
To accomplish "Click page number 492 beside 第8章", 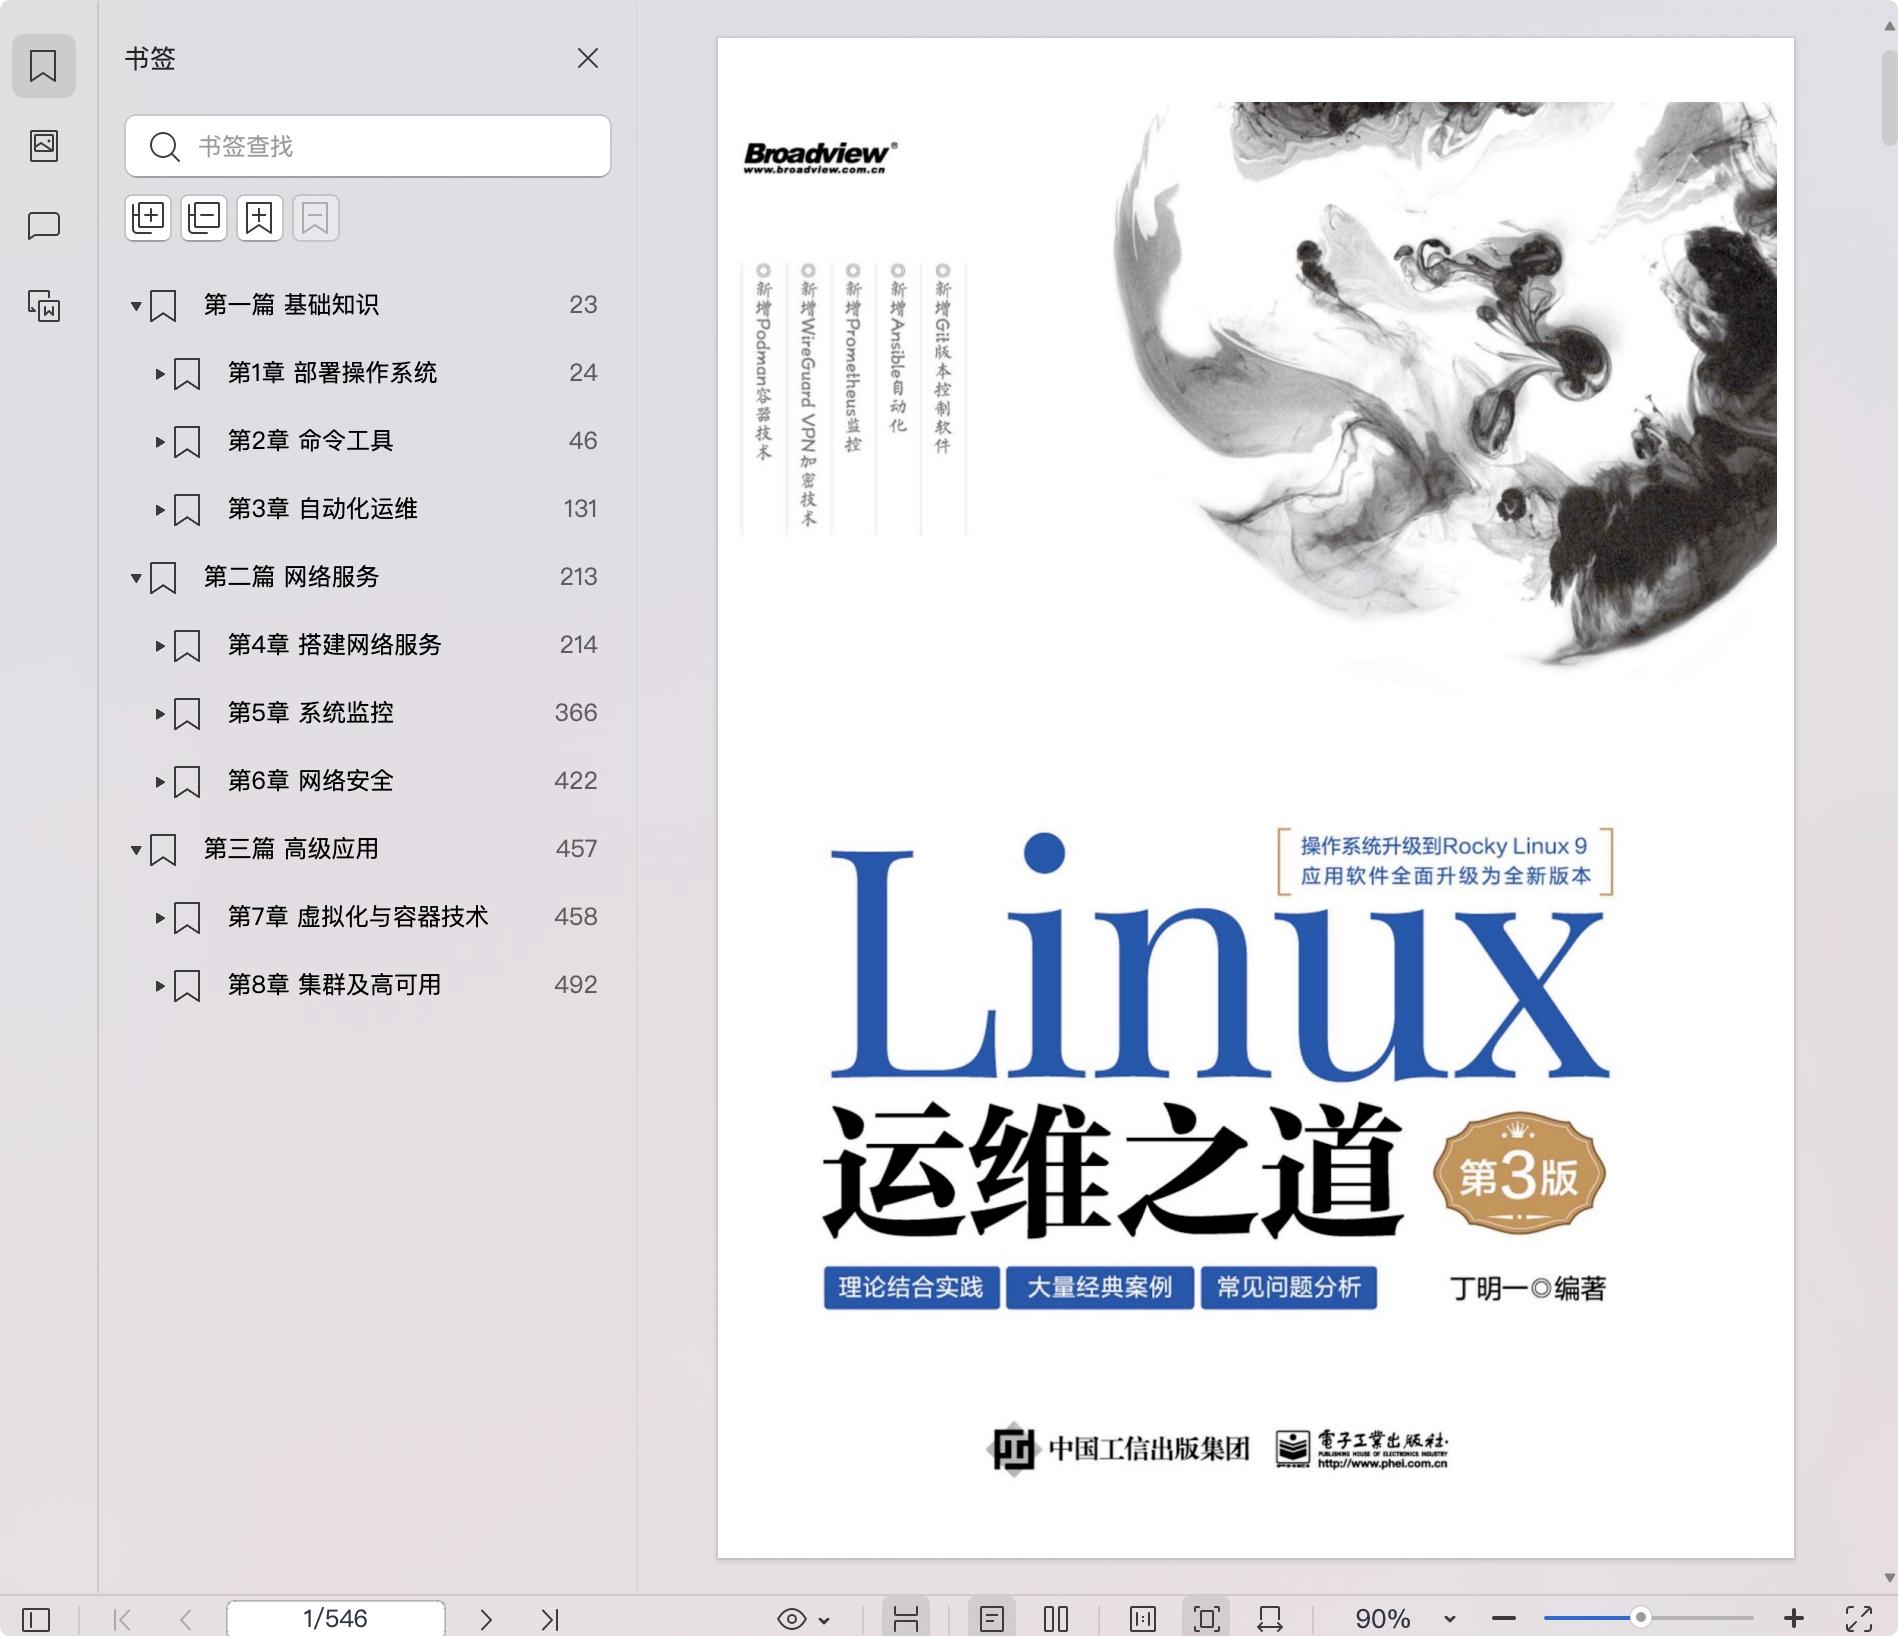I will point(576,985).
